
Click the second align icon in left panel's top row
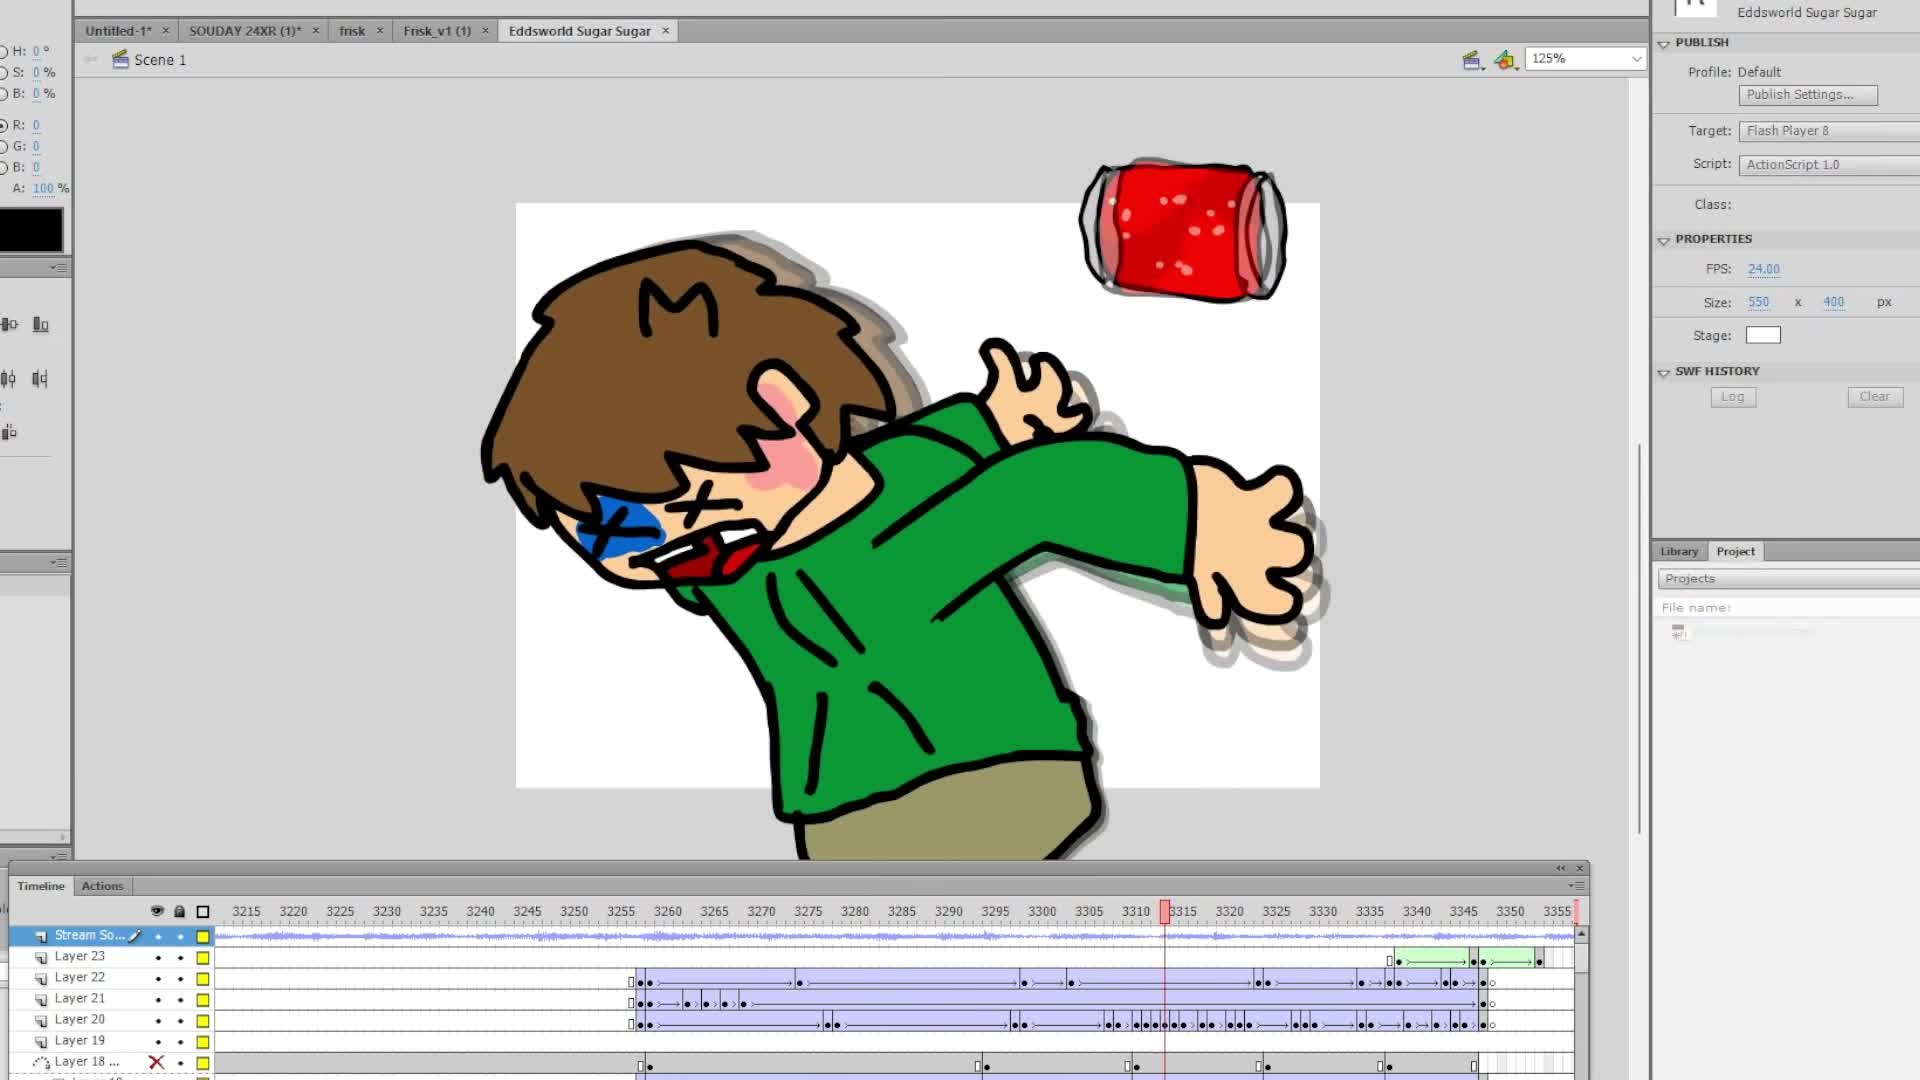[41, 324]
